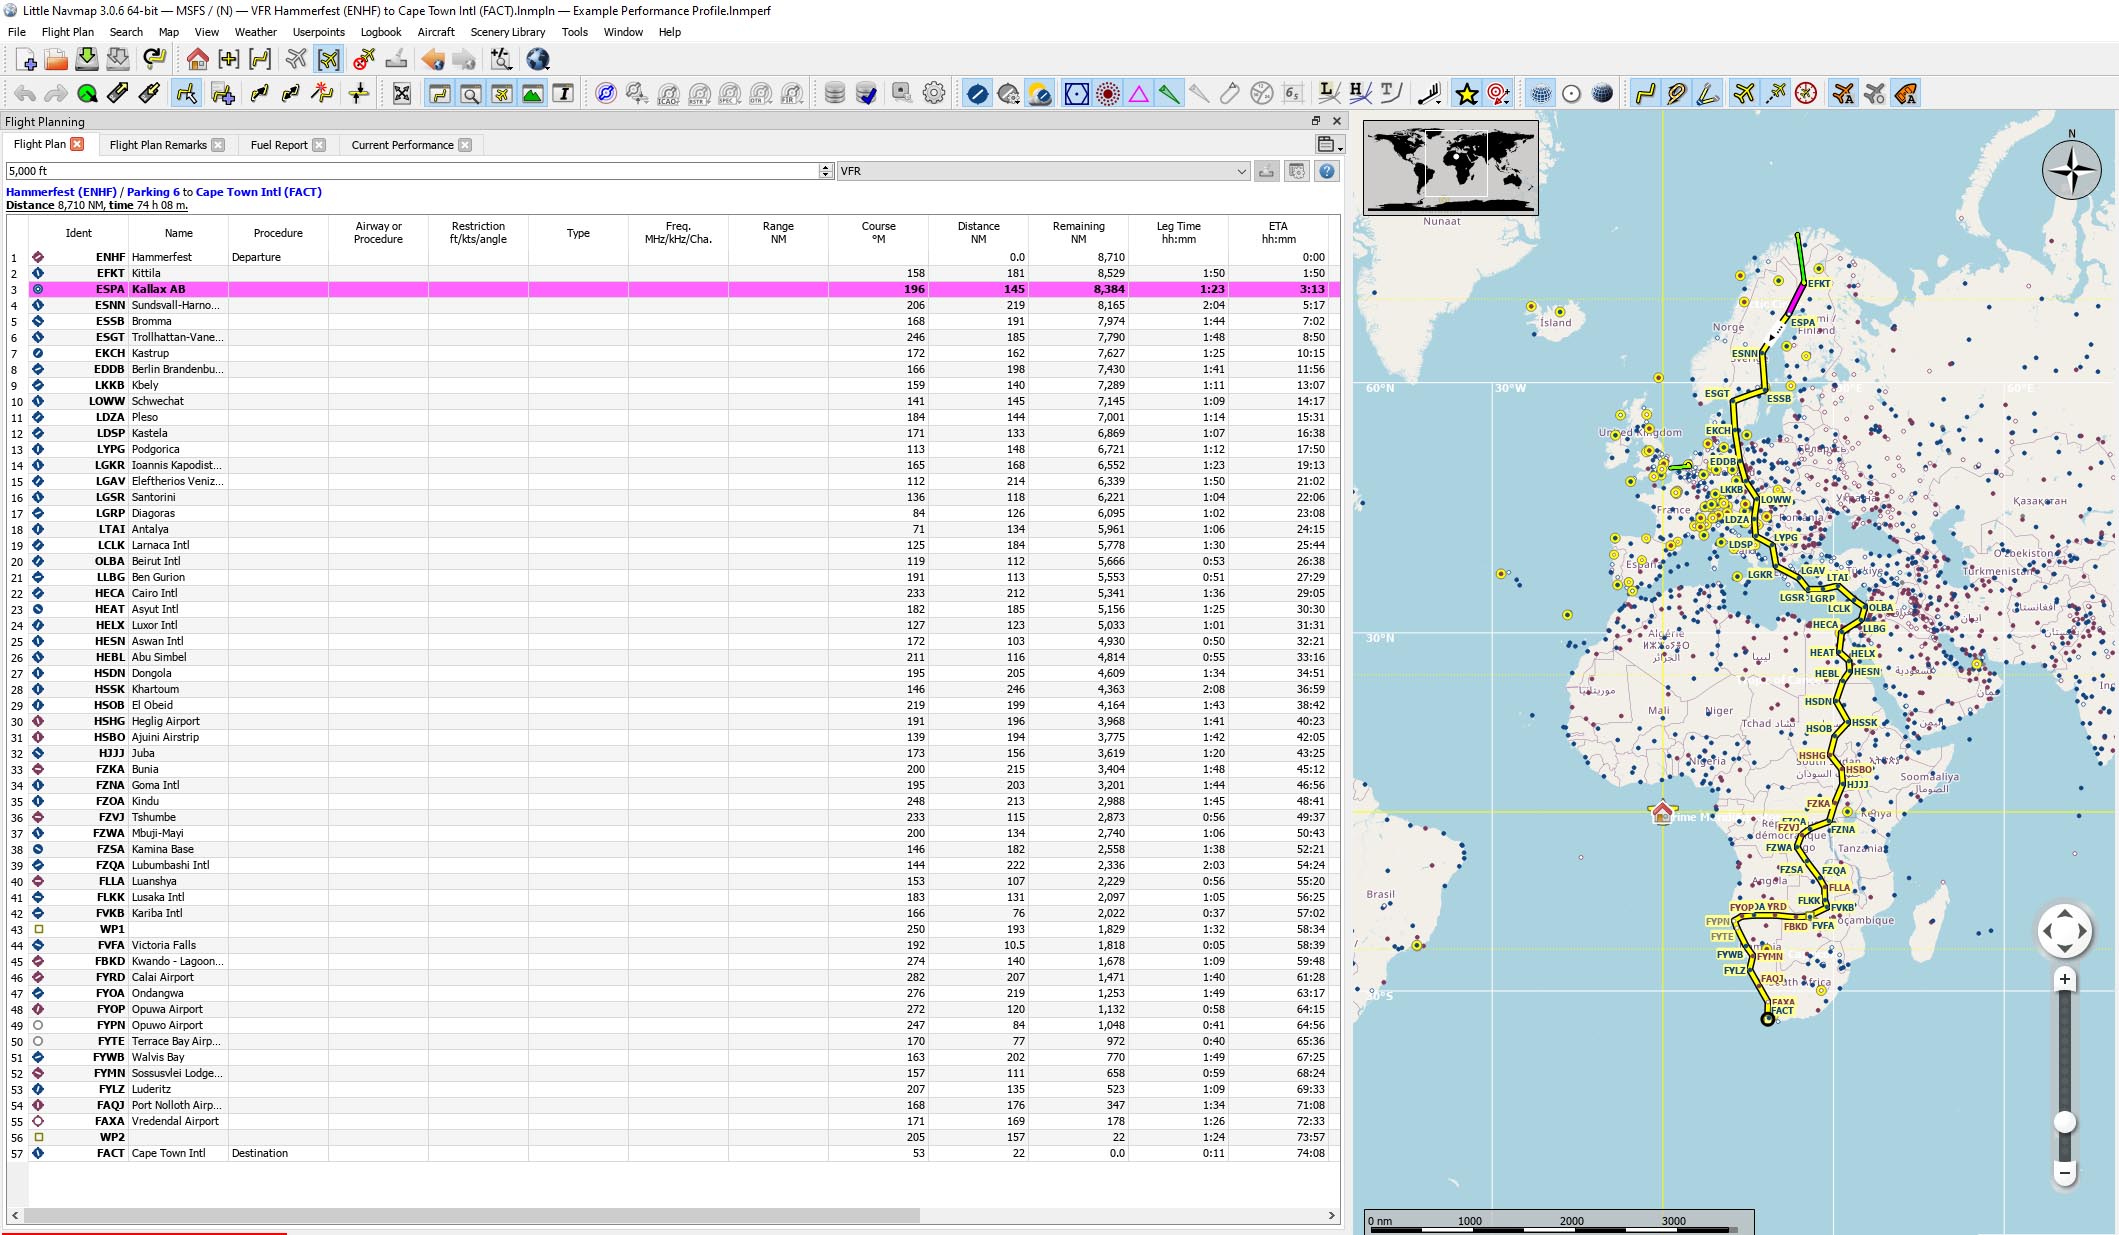The width and height of the screenshot is (2119, 1235).
Task: Click the Cape Town Intl (FACT) link
Action: [x=258, y=192]
